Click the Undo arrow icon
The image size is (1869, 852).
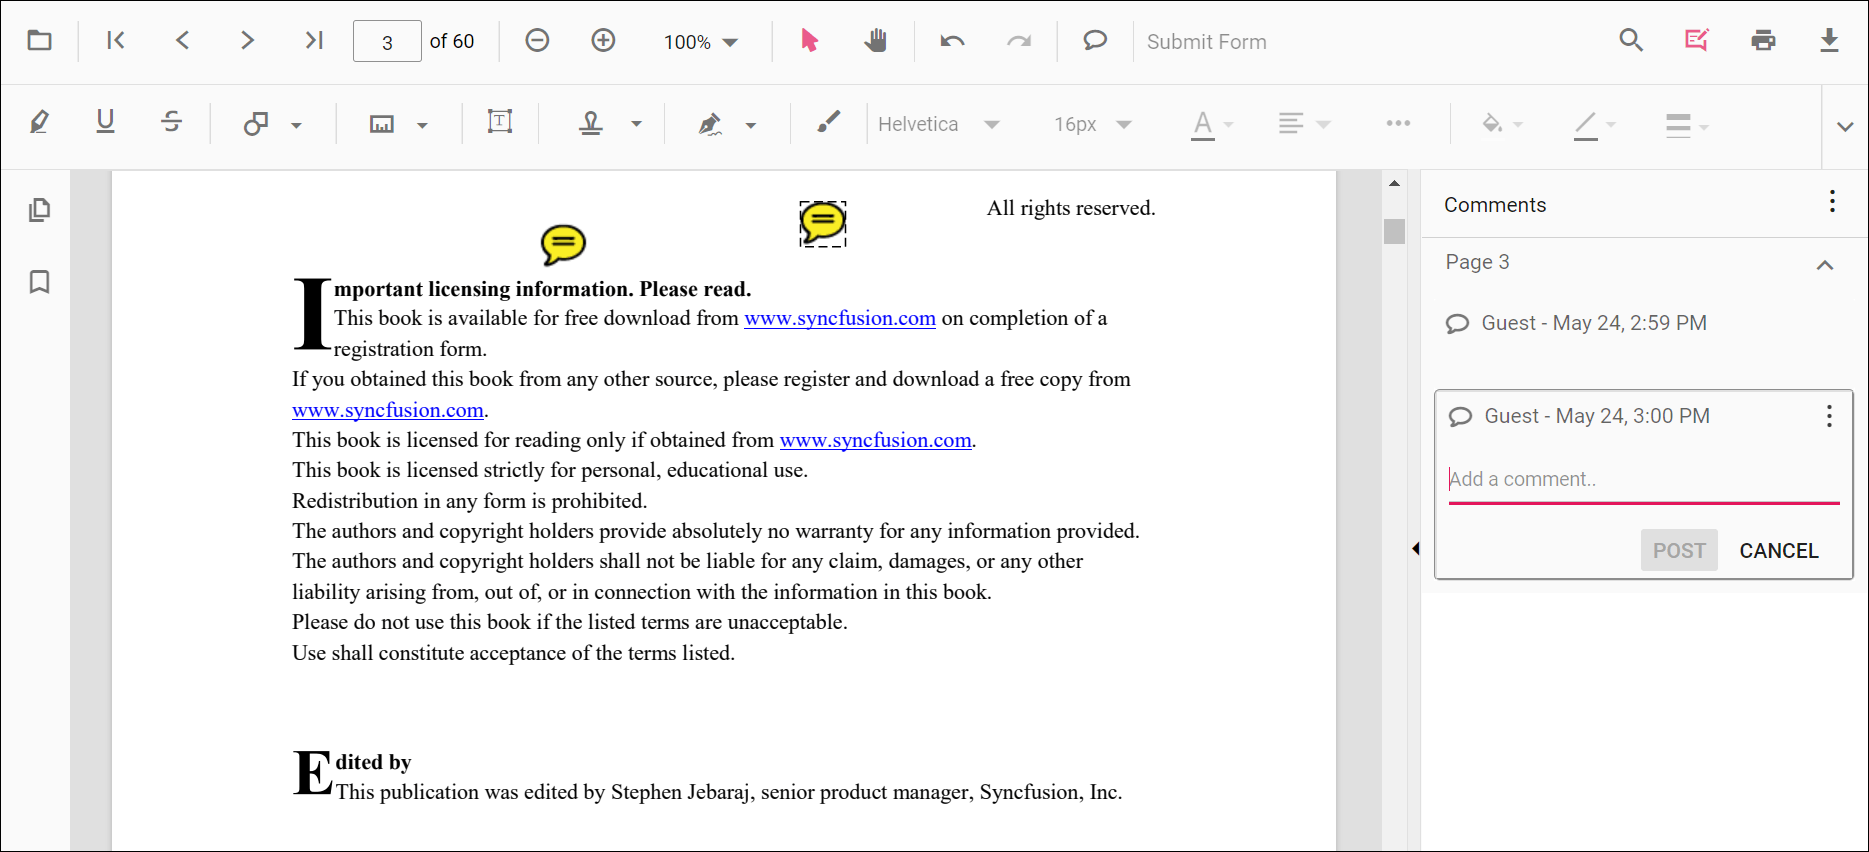[x=952, y=41]
